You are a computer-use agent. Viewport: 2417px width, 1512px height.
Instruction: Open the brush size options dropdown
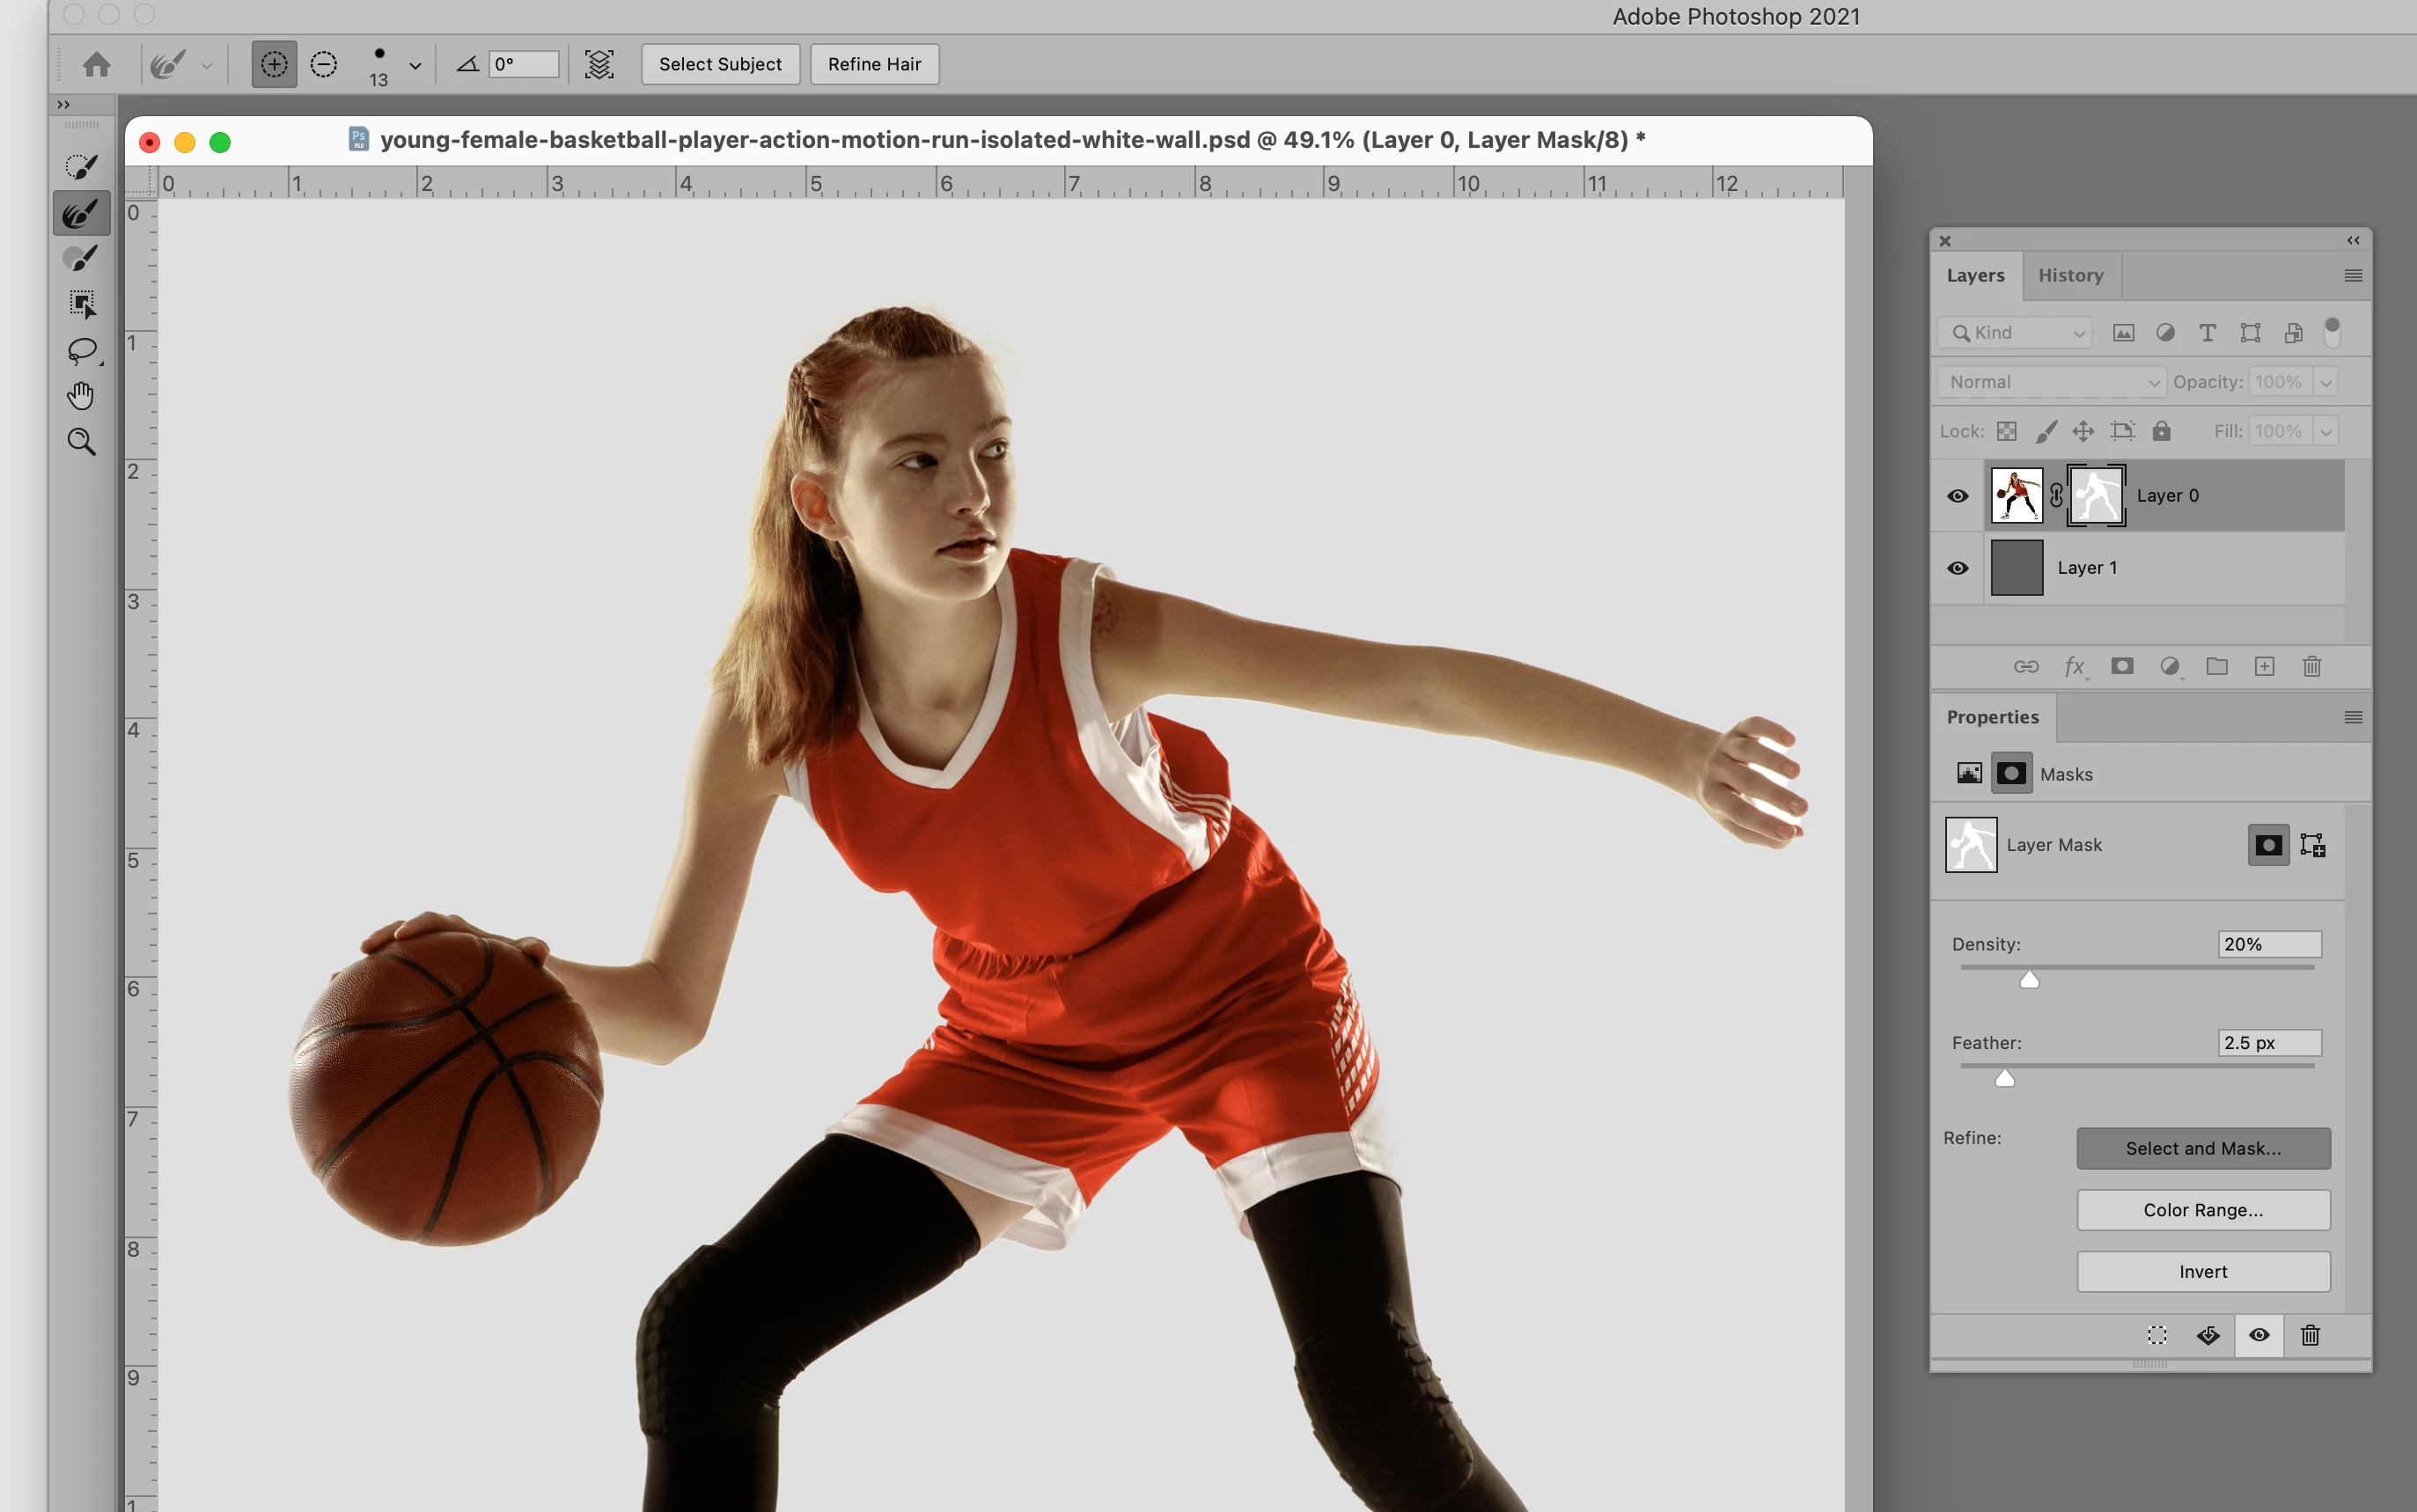(x=415, y=66)
